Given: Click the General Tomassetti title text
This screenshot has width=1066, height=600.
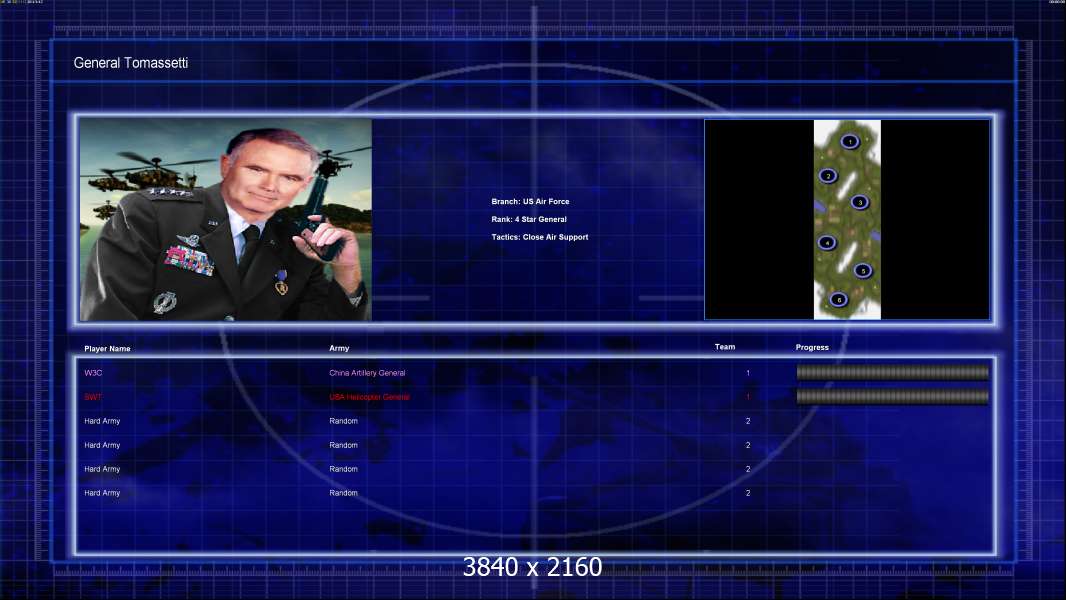Looking at the screenshot, I should coord(130,63).
